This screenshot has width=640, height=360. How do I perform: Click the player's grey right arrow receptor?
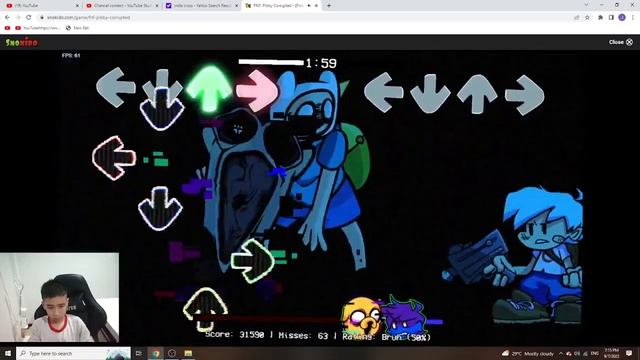524,95
